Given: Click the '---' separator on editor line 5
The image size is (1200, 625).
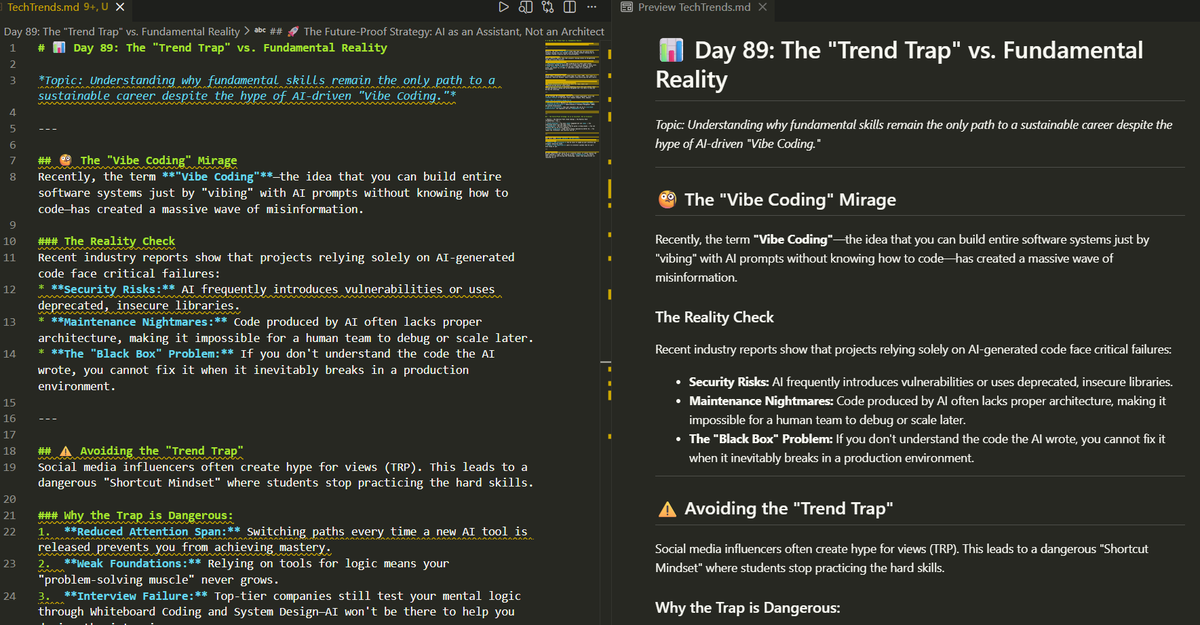Looking at the screenshot, I should coord(47,129).
